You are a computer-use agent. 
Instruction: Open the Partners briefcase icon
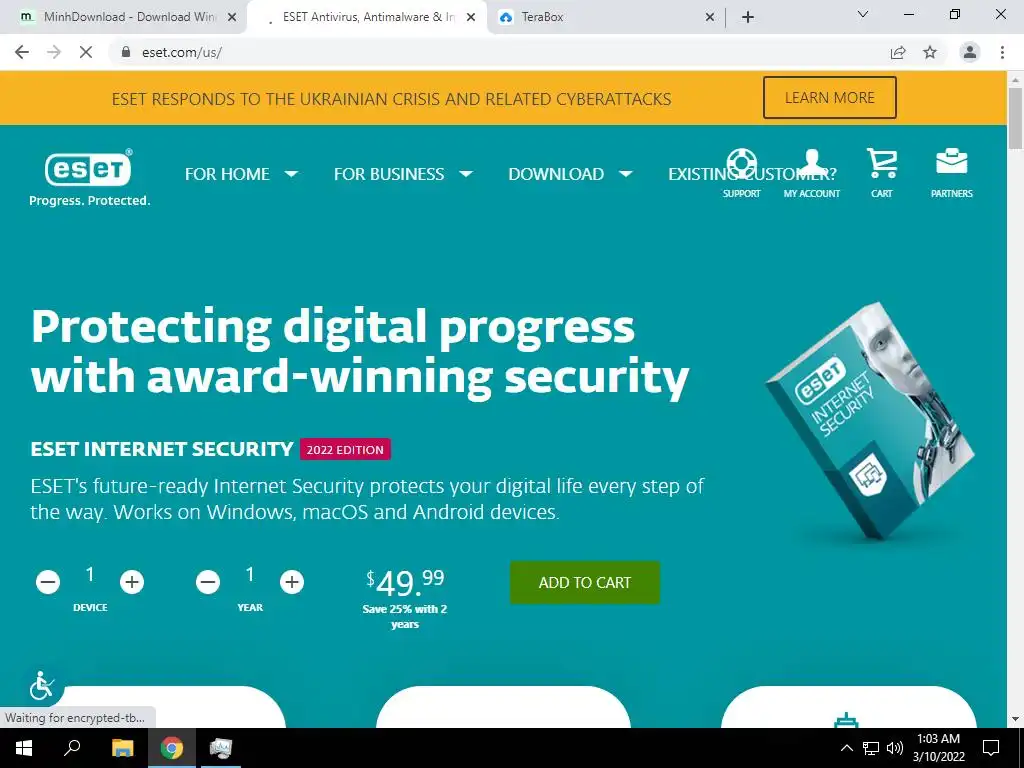coord(952,162)
